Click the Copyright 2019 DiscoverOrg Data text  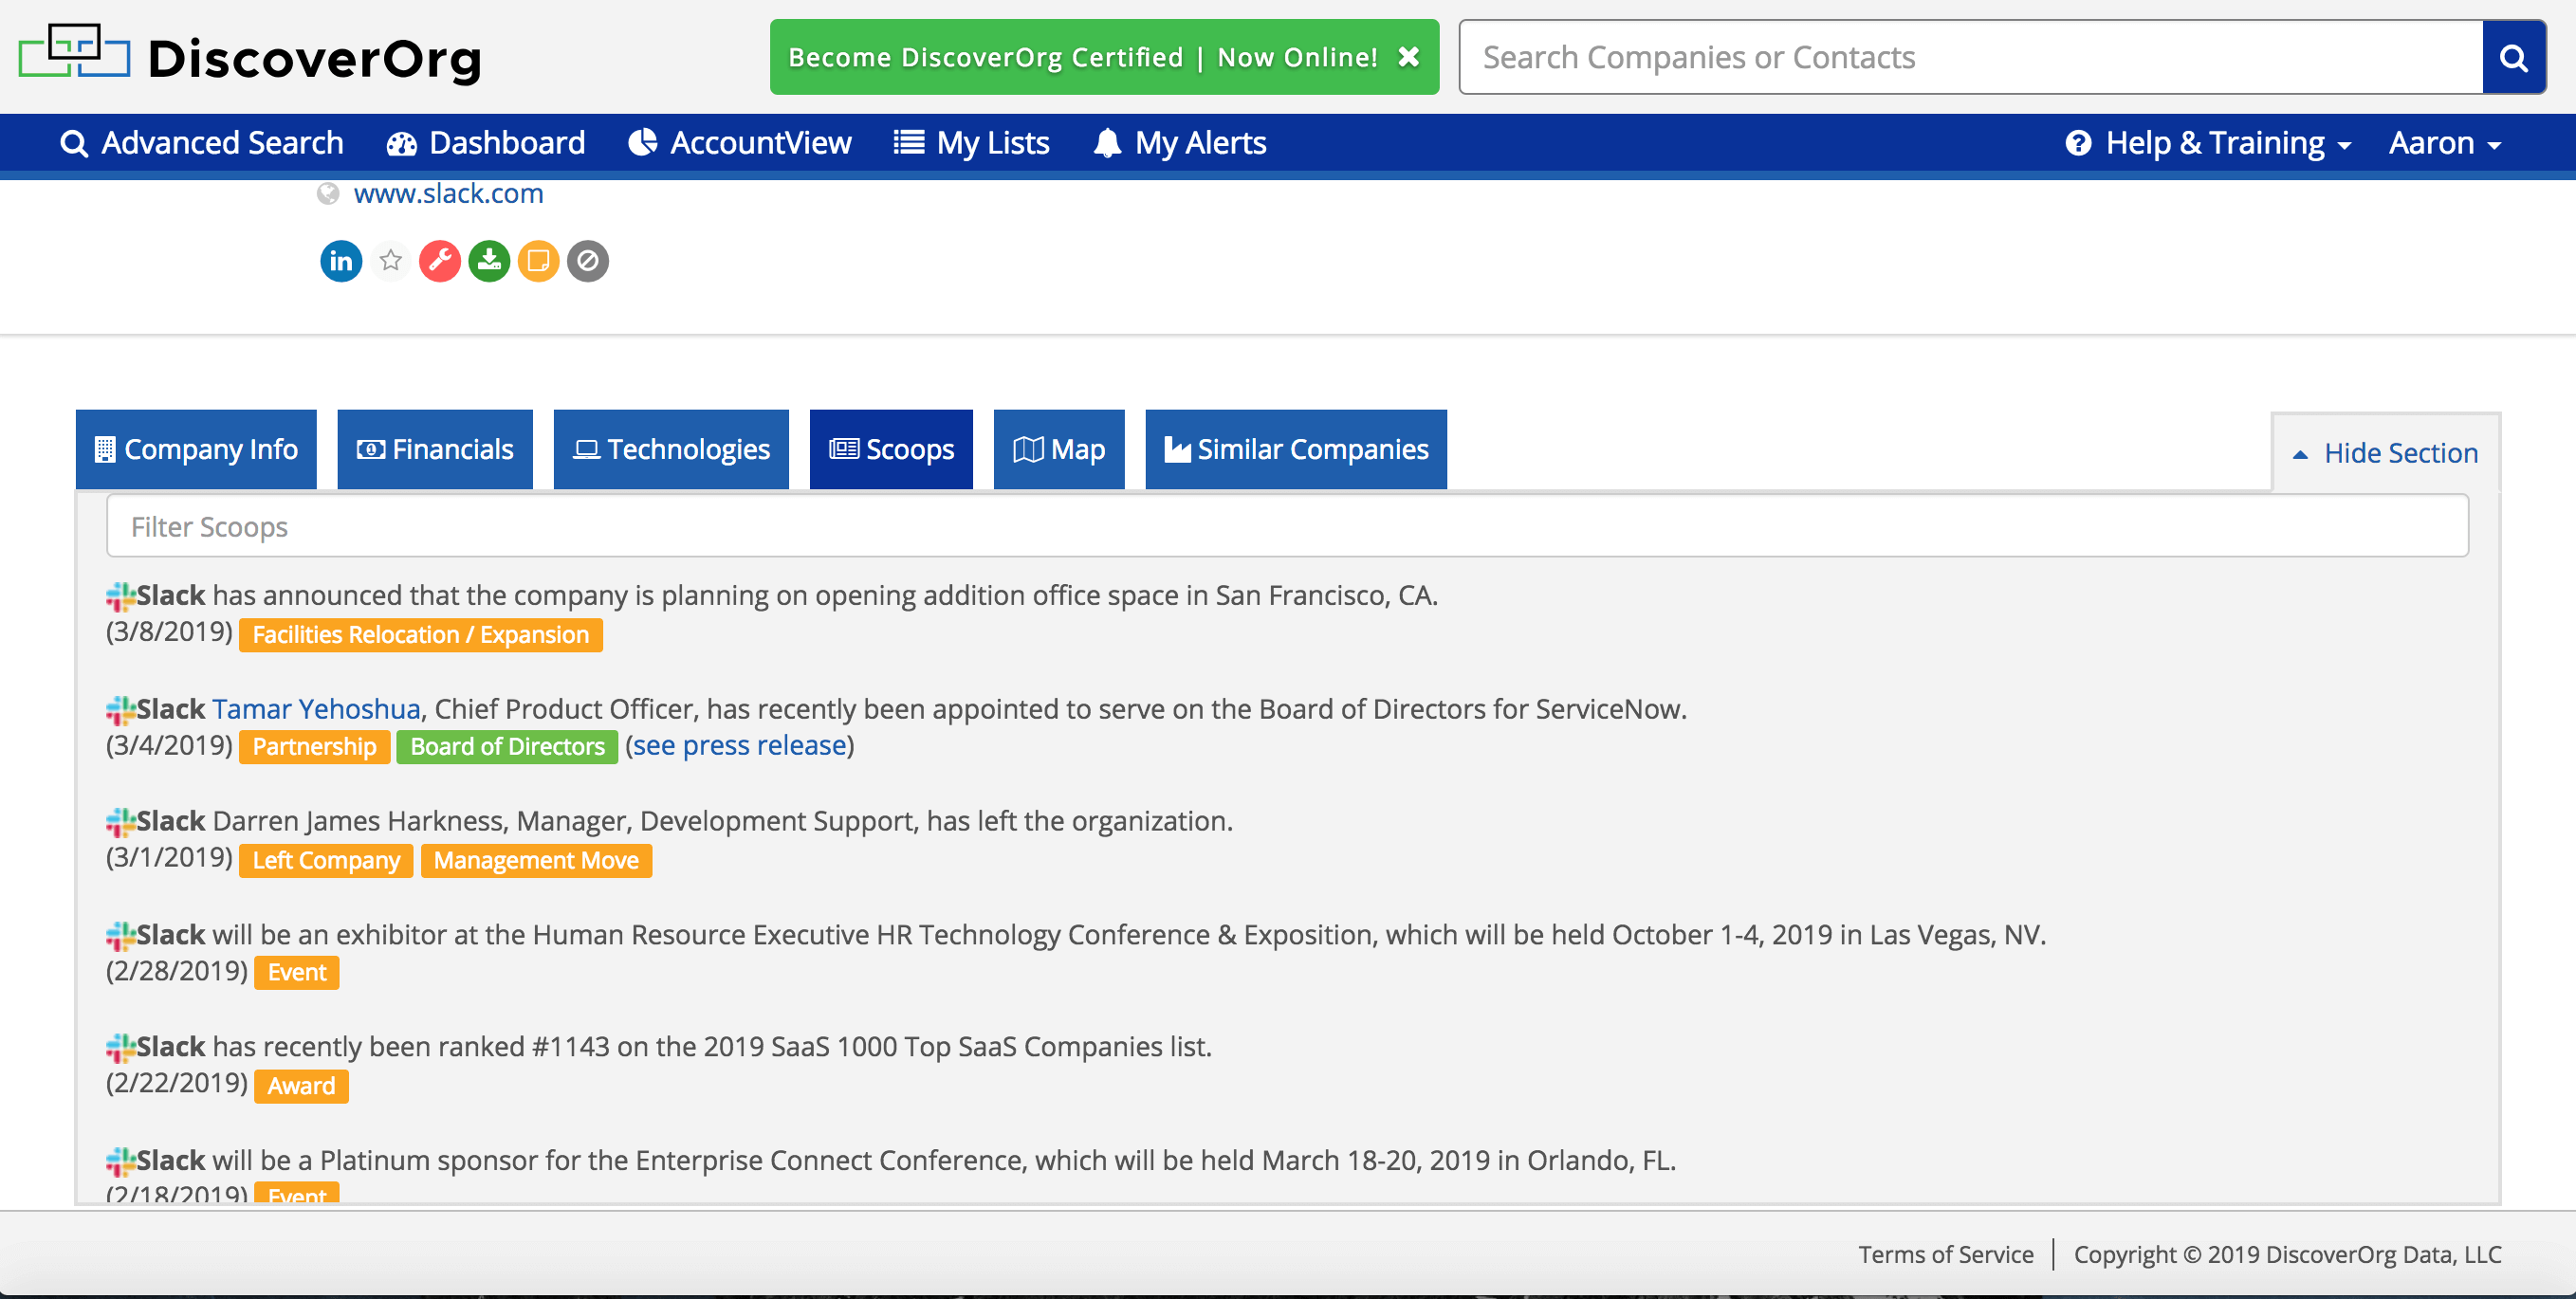point(2288,1254)
